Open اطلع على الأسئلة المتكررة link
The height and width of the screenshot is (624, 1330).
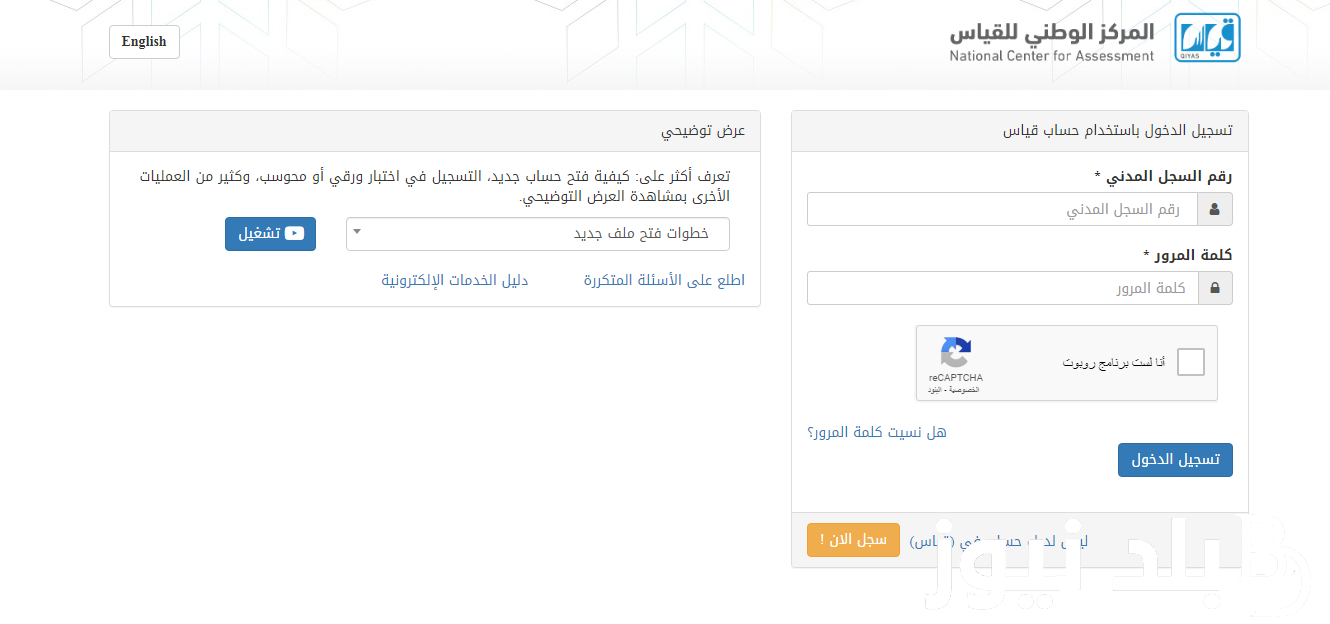664,280
